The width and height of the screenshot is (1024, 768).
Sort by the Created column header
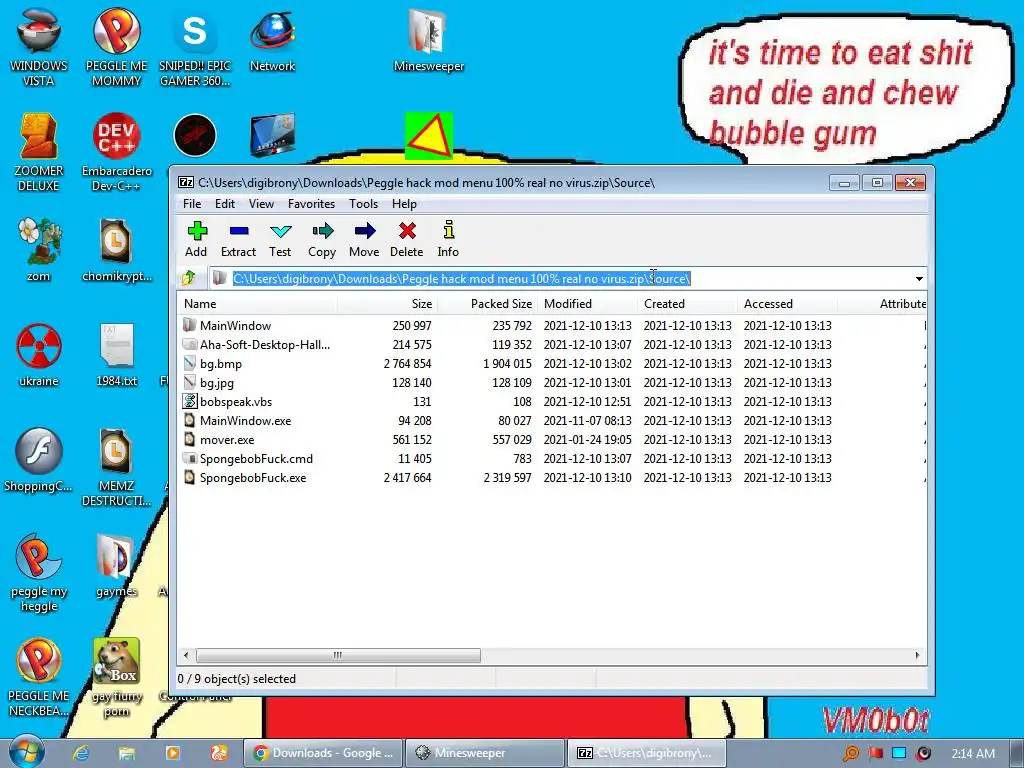[688, 304]
